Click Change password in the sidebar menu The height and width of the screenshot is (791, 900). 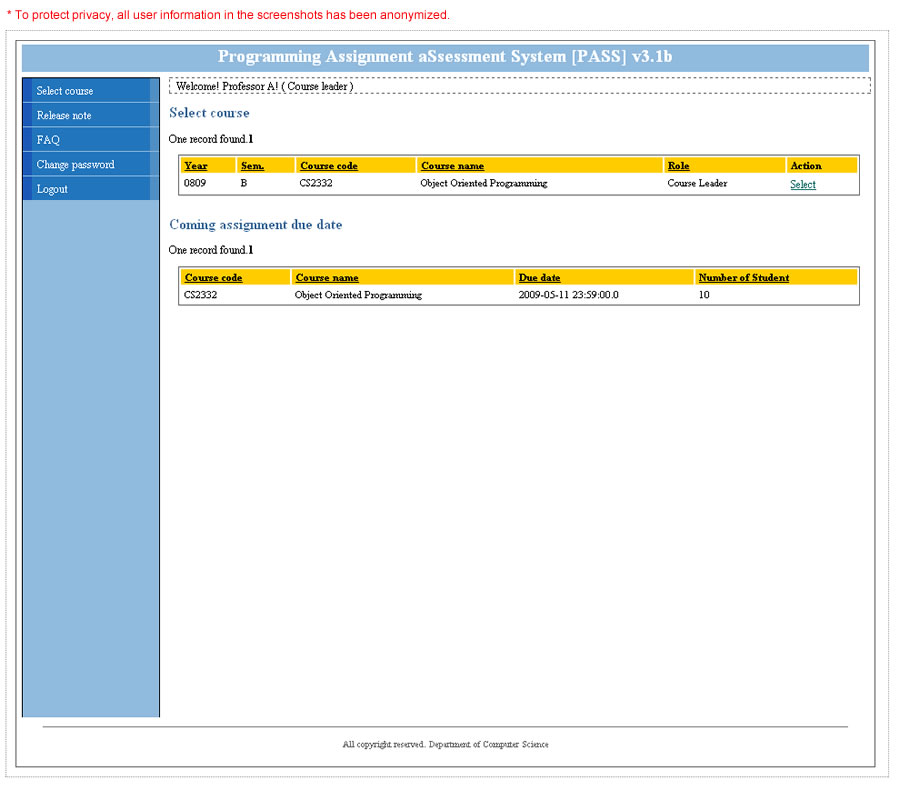click(x=75, y=165)
